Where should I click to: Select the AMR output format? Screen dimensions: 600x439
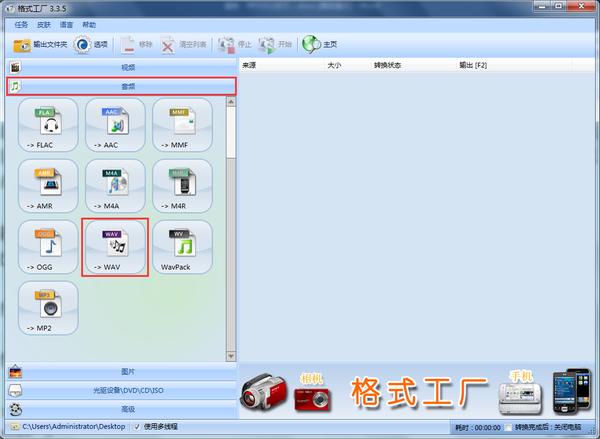[48, 186]
